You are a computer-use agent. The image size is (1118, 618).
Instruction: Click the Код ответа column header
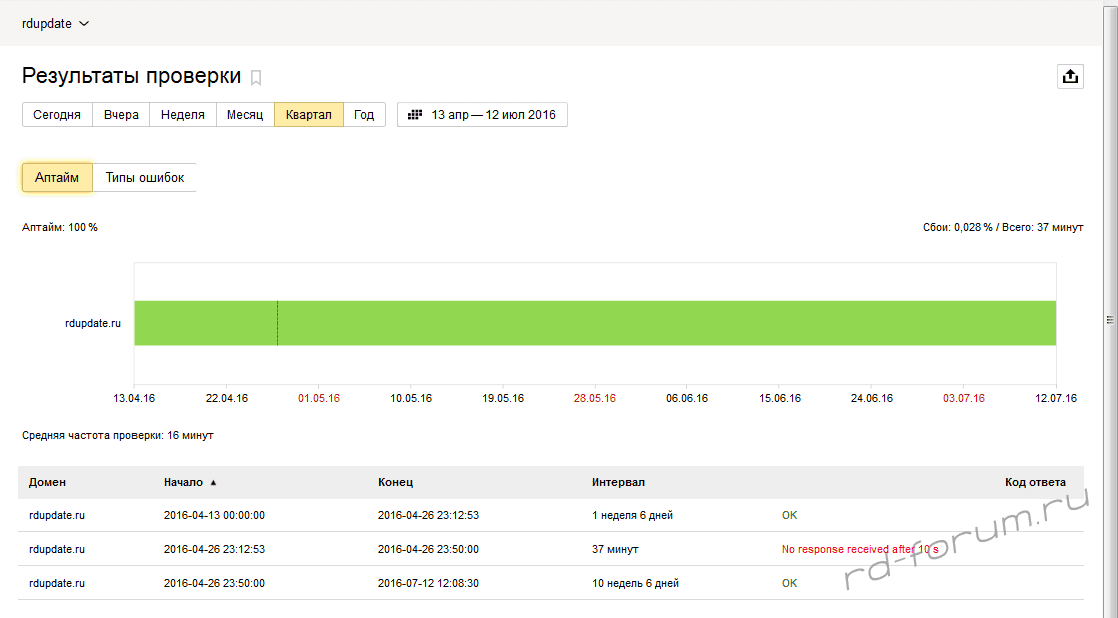click(x=1035, y=482)
